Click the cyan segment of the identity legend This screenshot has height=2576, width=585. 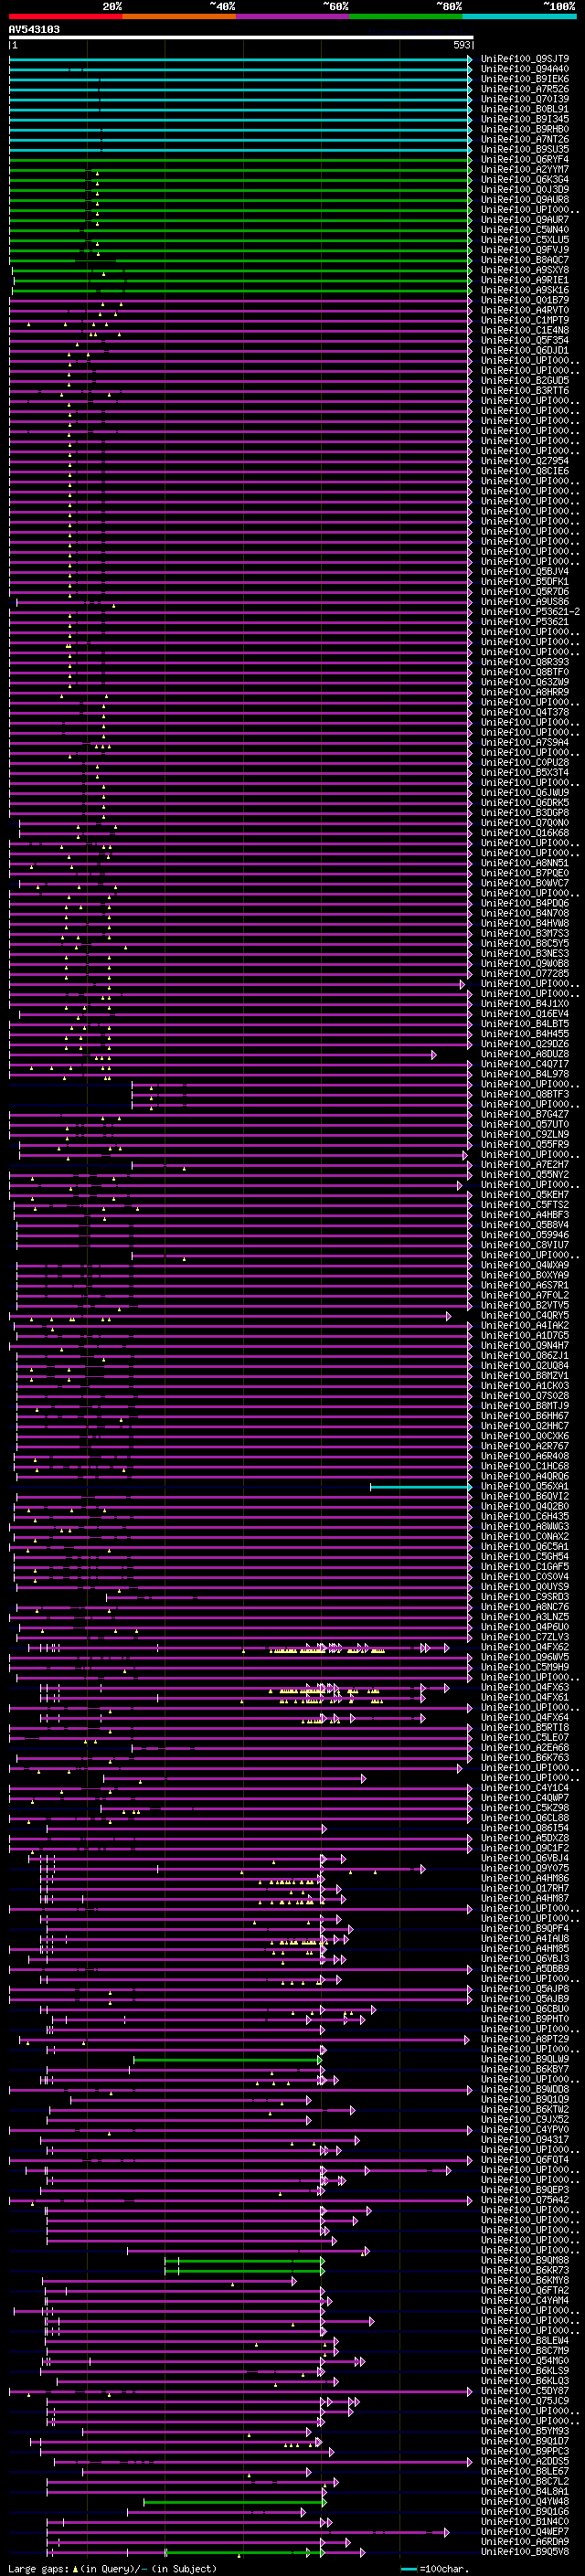(x=519, y=16)
